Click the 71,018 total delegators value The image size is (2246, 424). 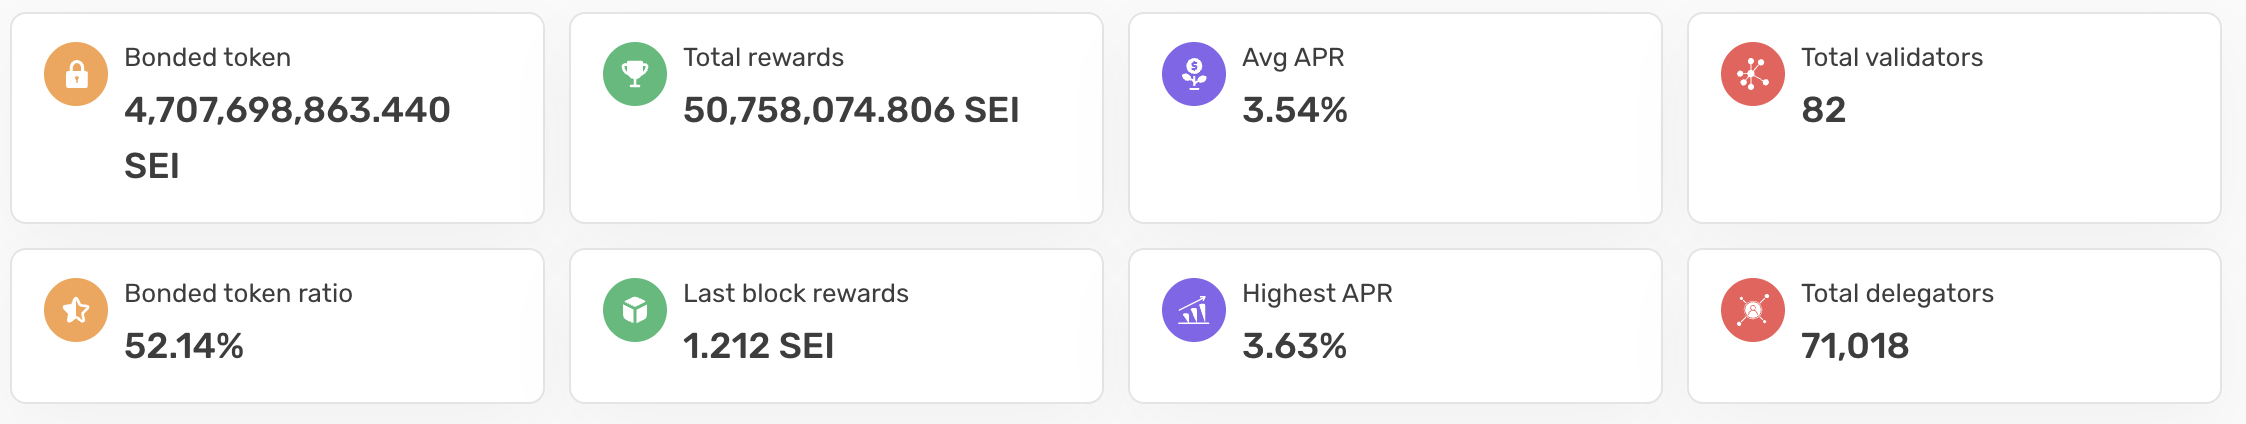pyautogui.click(x=1855, y=347)
